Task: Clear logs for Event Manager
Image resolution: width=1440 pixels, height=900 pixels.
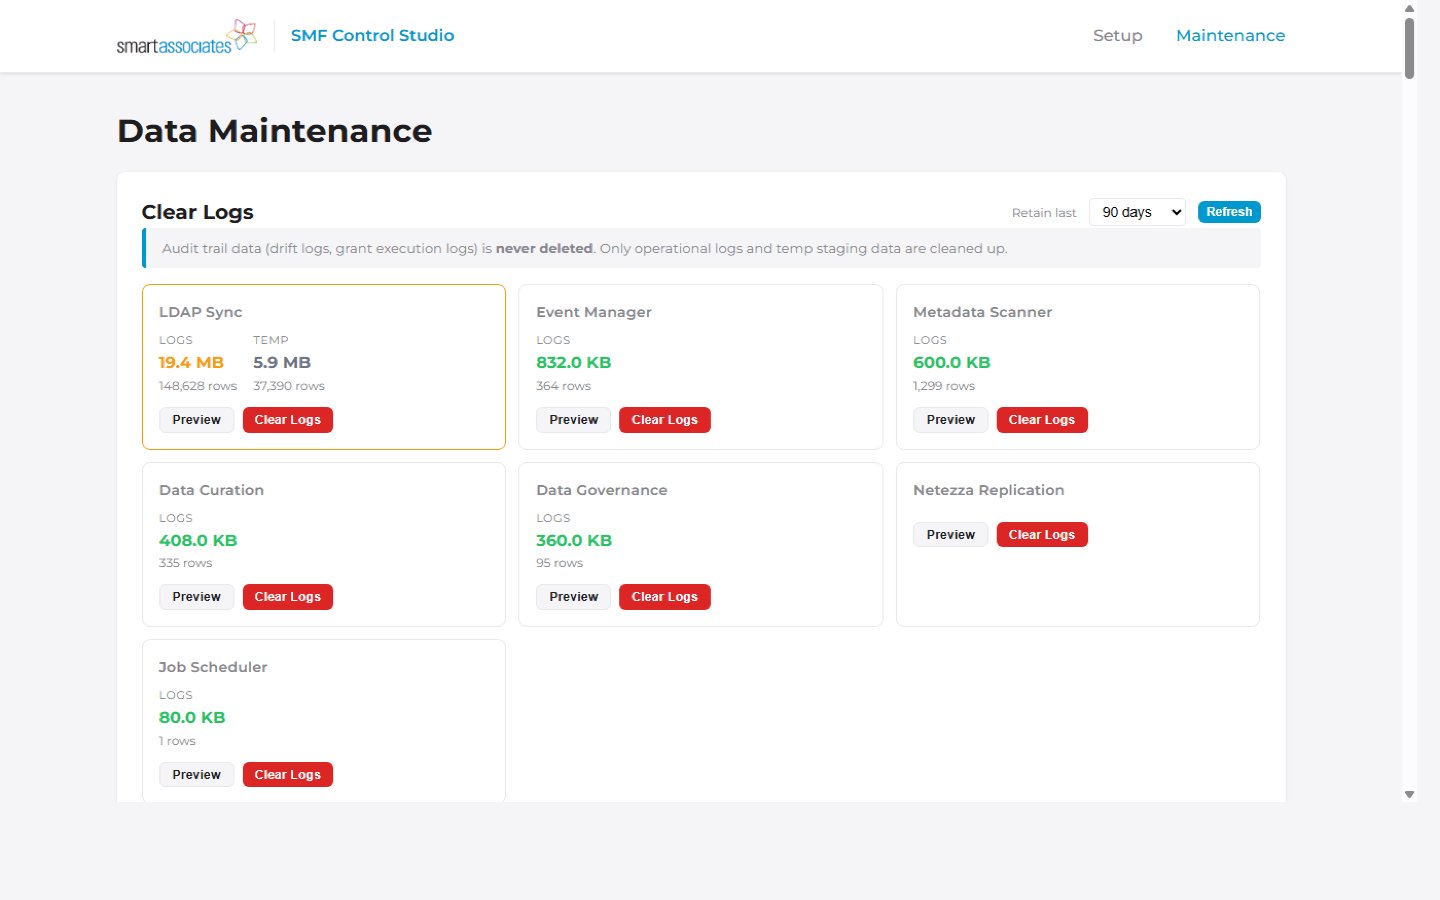Action: [664, 420]
